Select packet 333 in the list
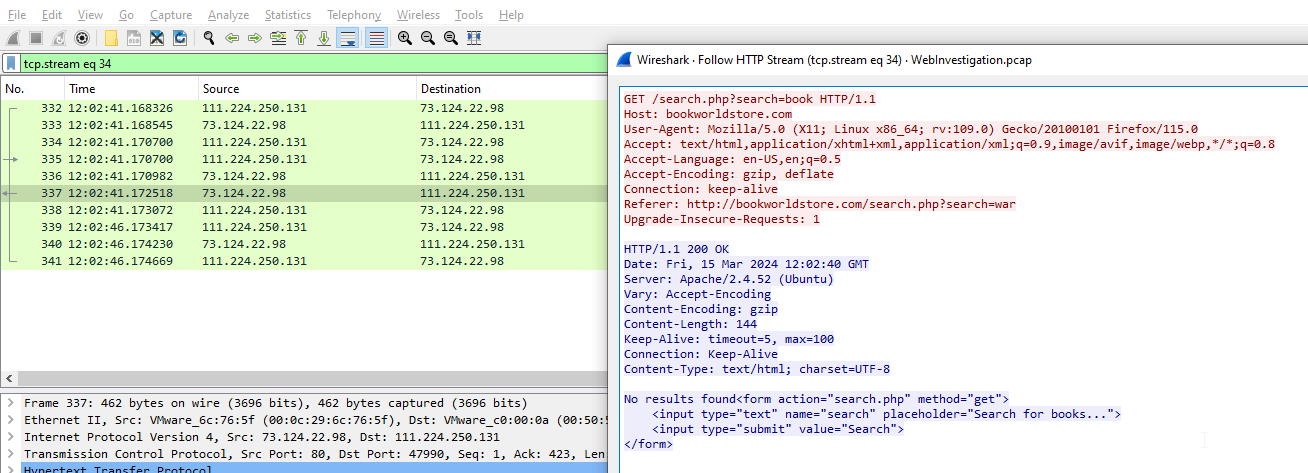The height and width of the screenshot is (473, 1308). (305, 125)
